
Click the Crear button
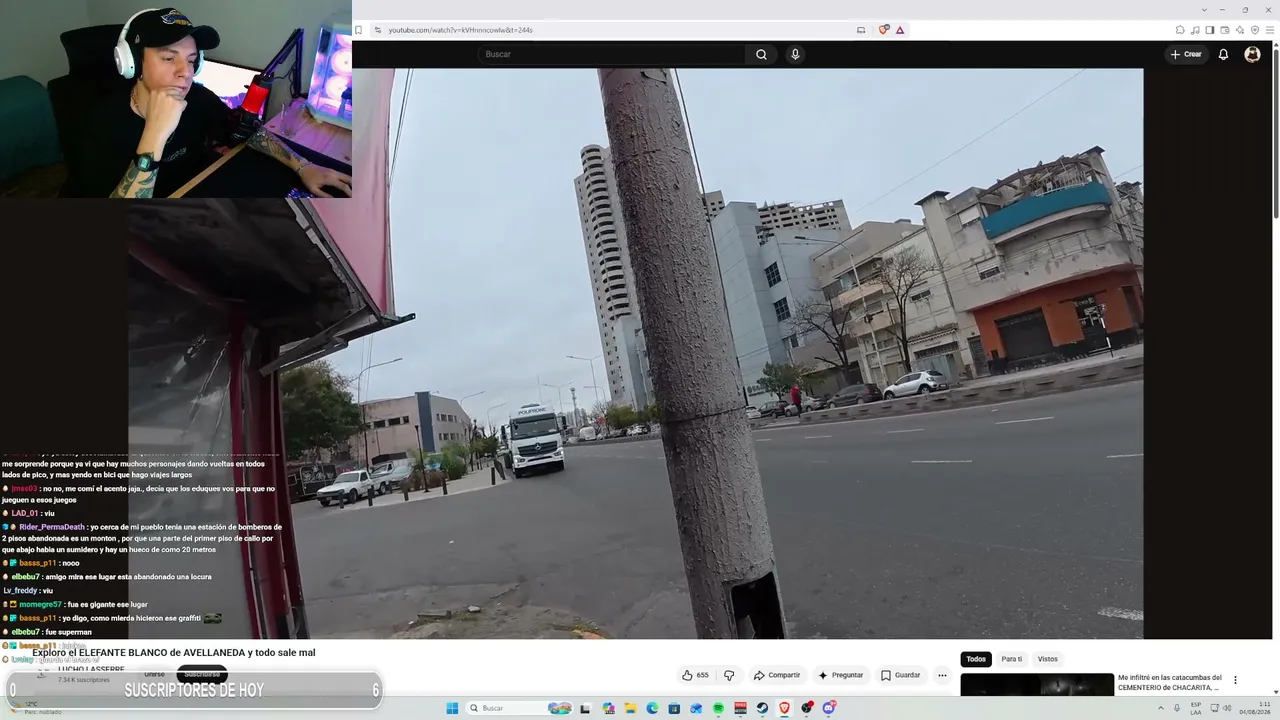coord(1186,54)
